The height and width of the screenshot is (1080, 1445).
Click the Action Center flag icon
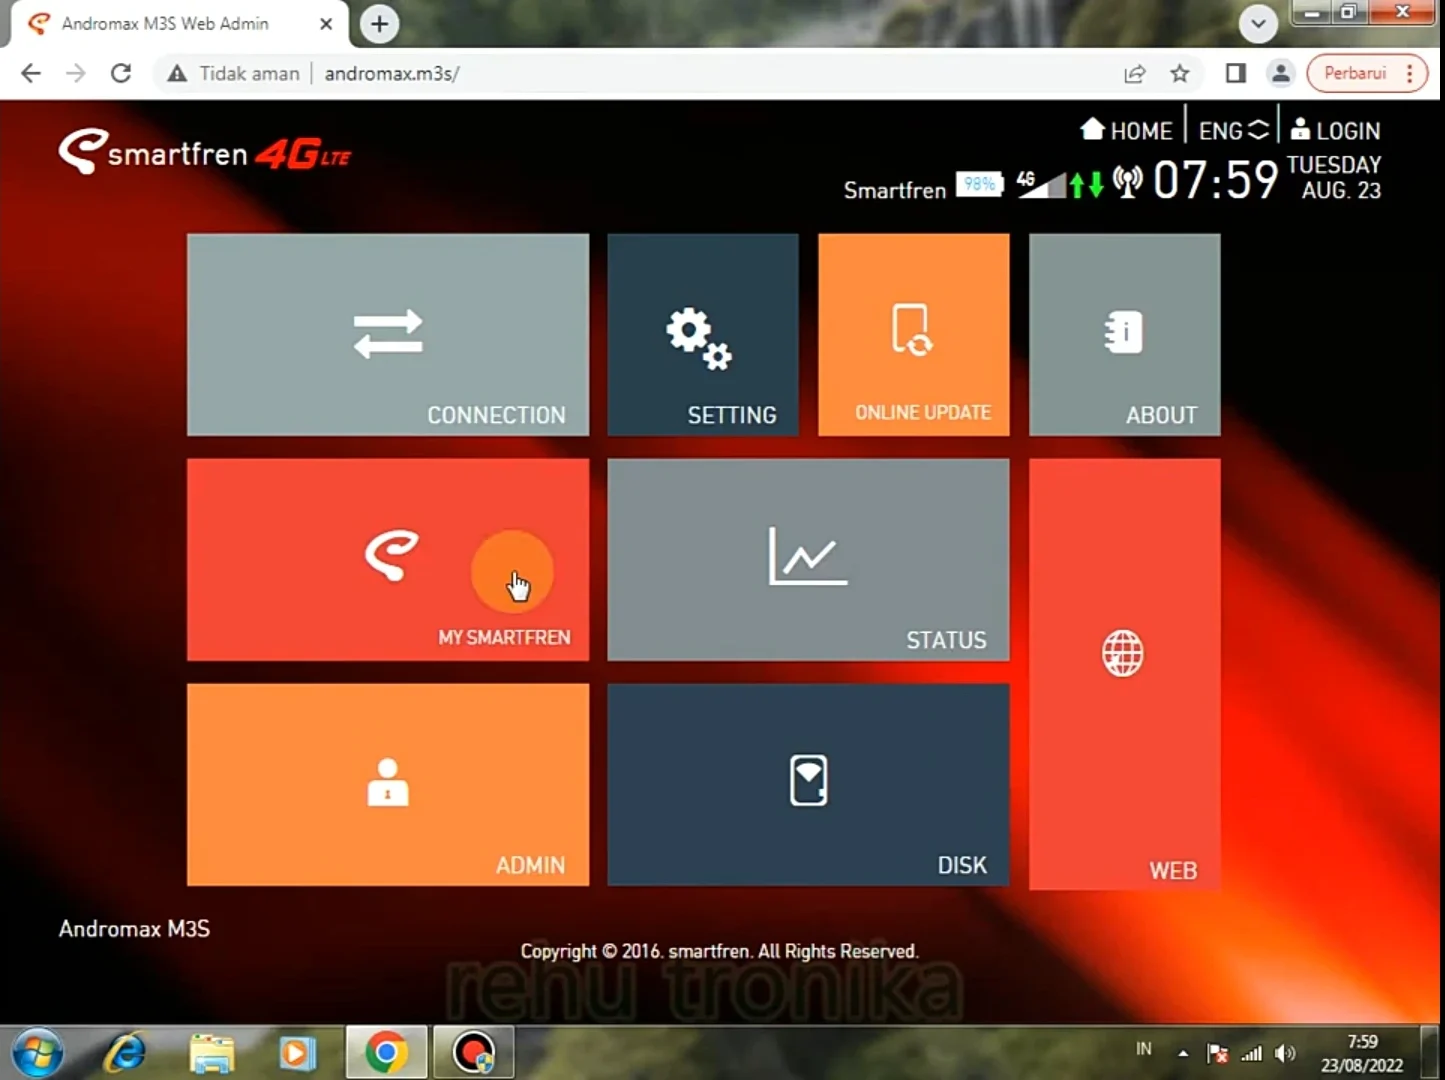coord(1217,1053)
